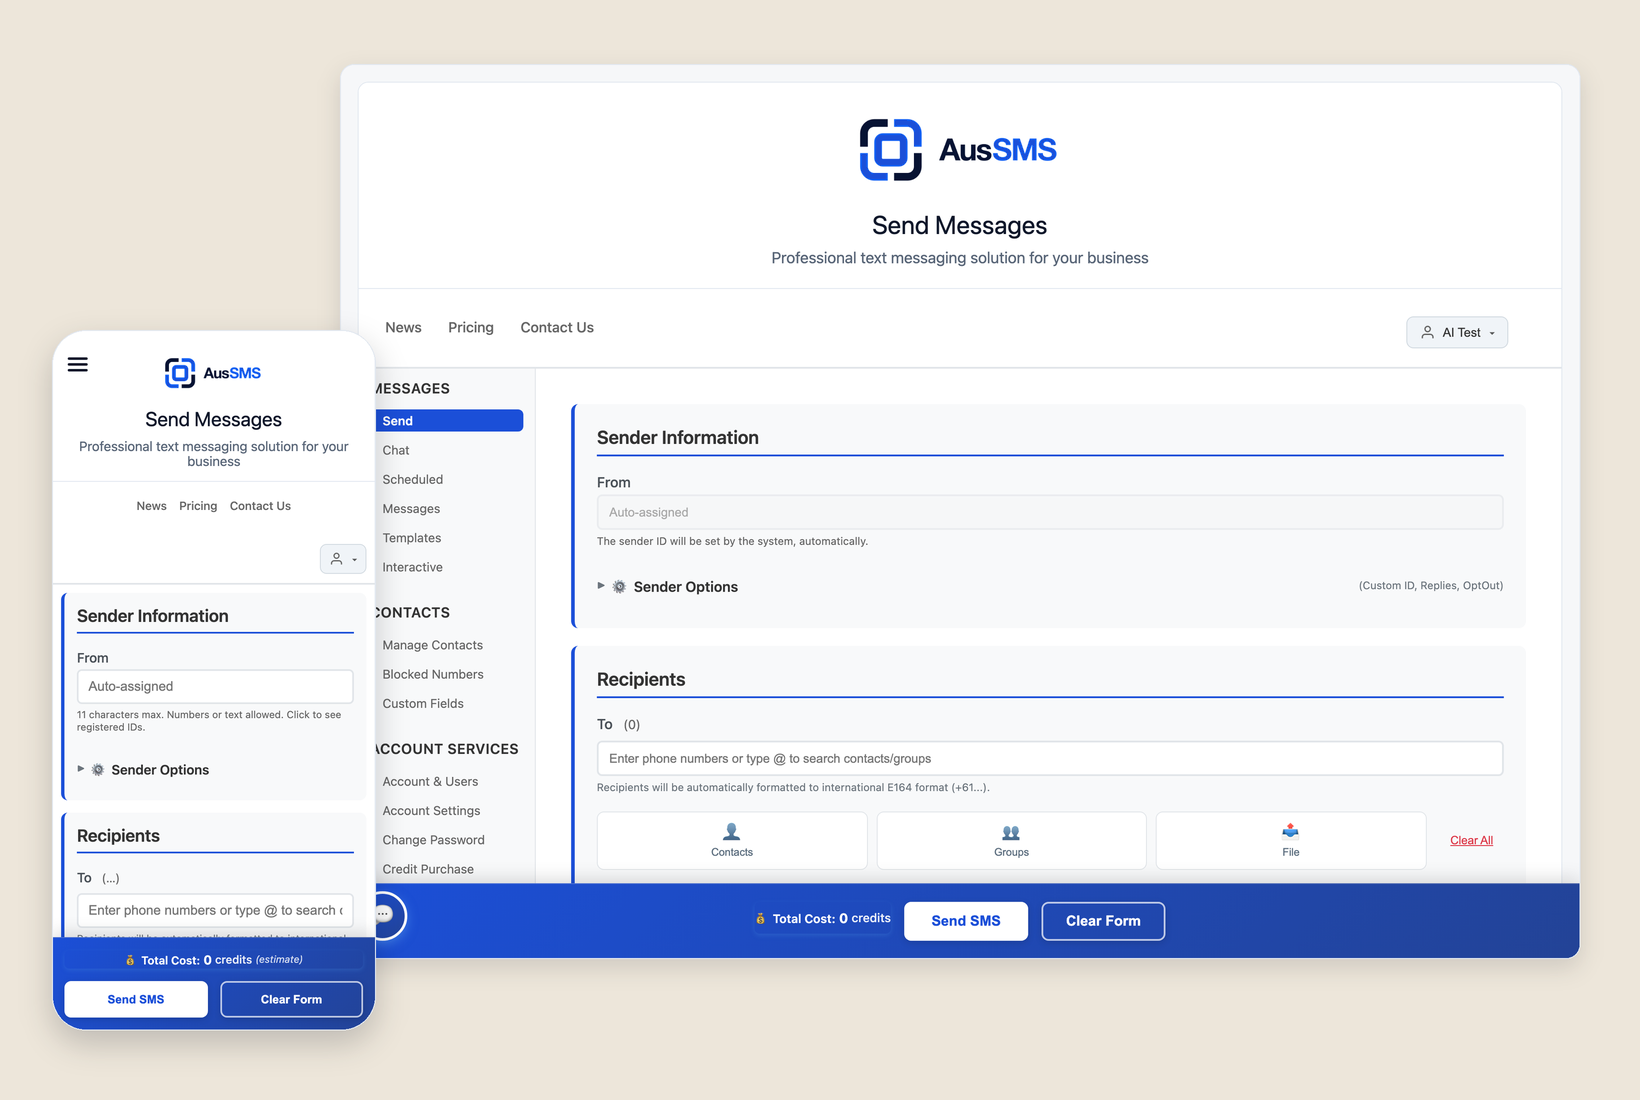The height and width of the screenshot is (1100, 1640).
Task: Open News link in mobile view
Action: pos(151,506)
